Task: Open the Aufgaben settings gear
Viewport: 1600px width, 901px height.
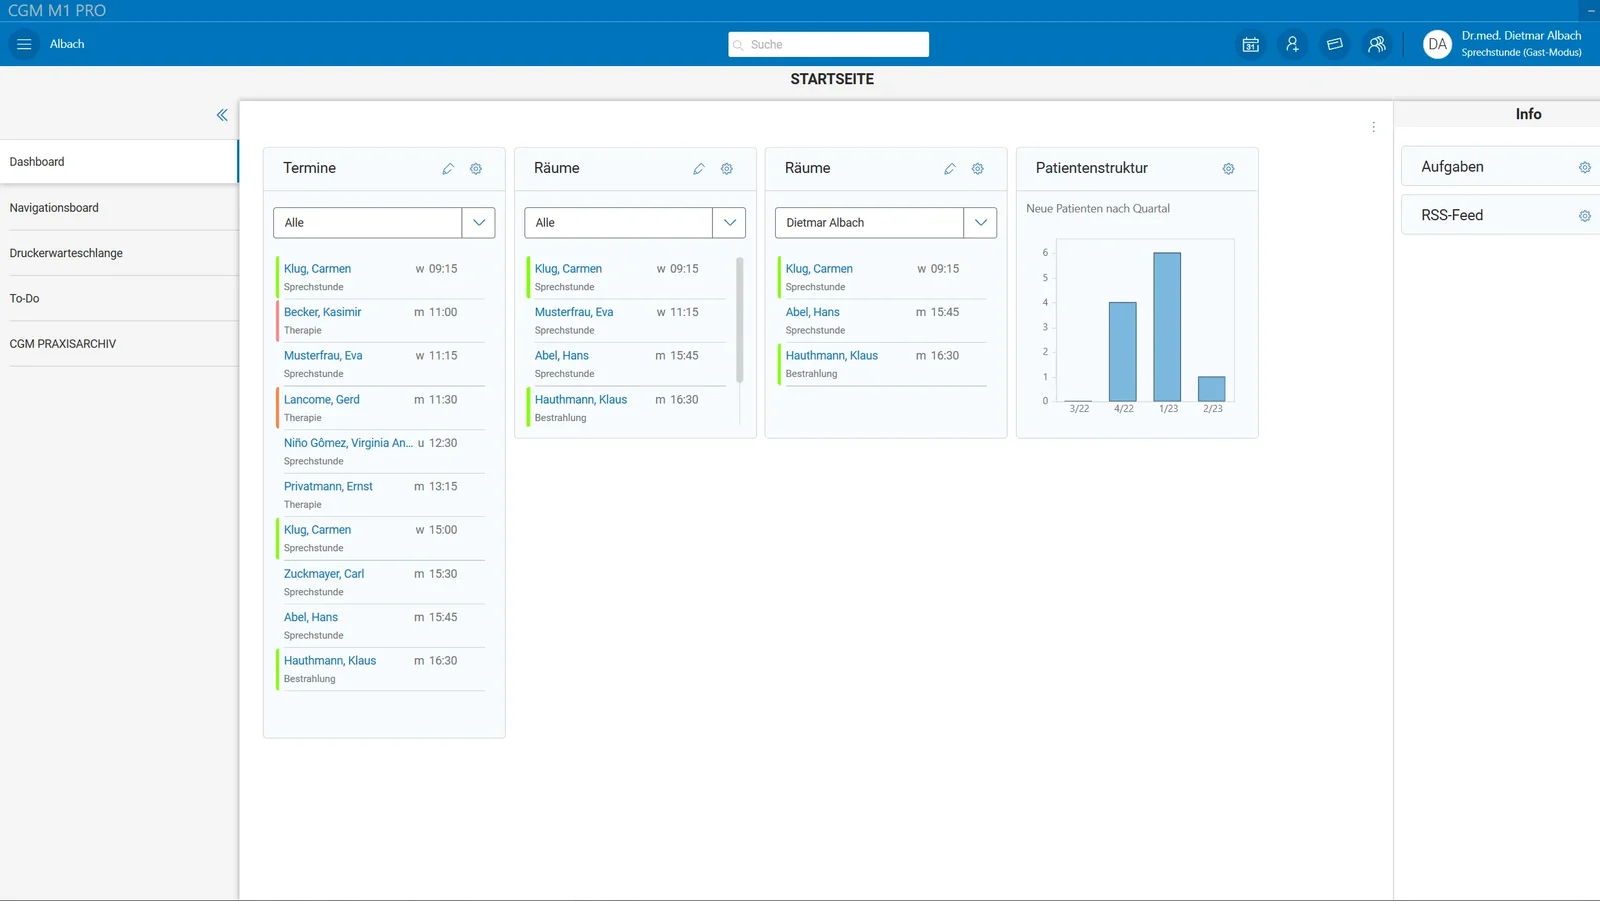Action: coord(1585,168)
